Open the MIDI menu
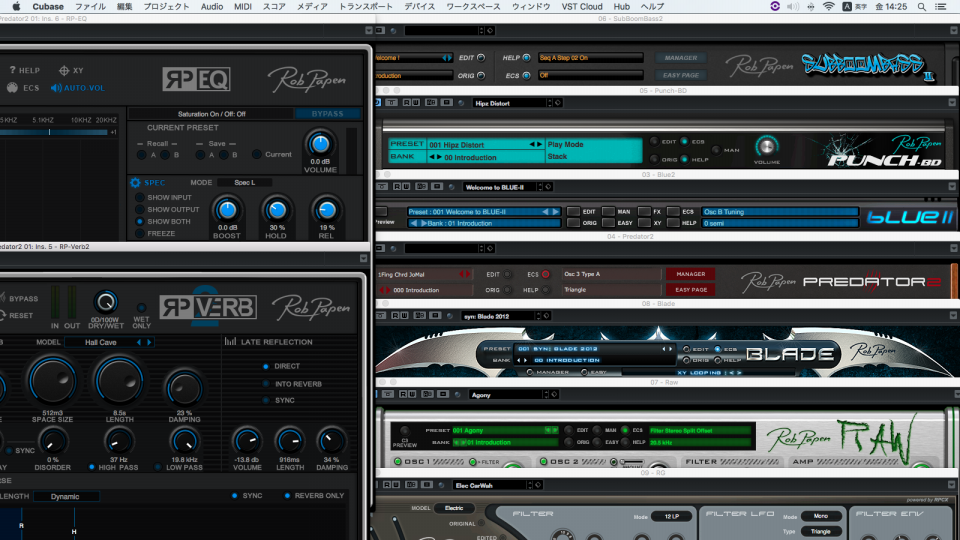Image resolution: width=960 pixels, height=540 pixels. [242, 7]
